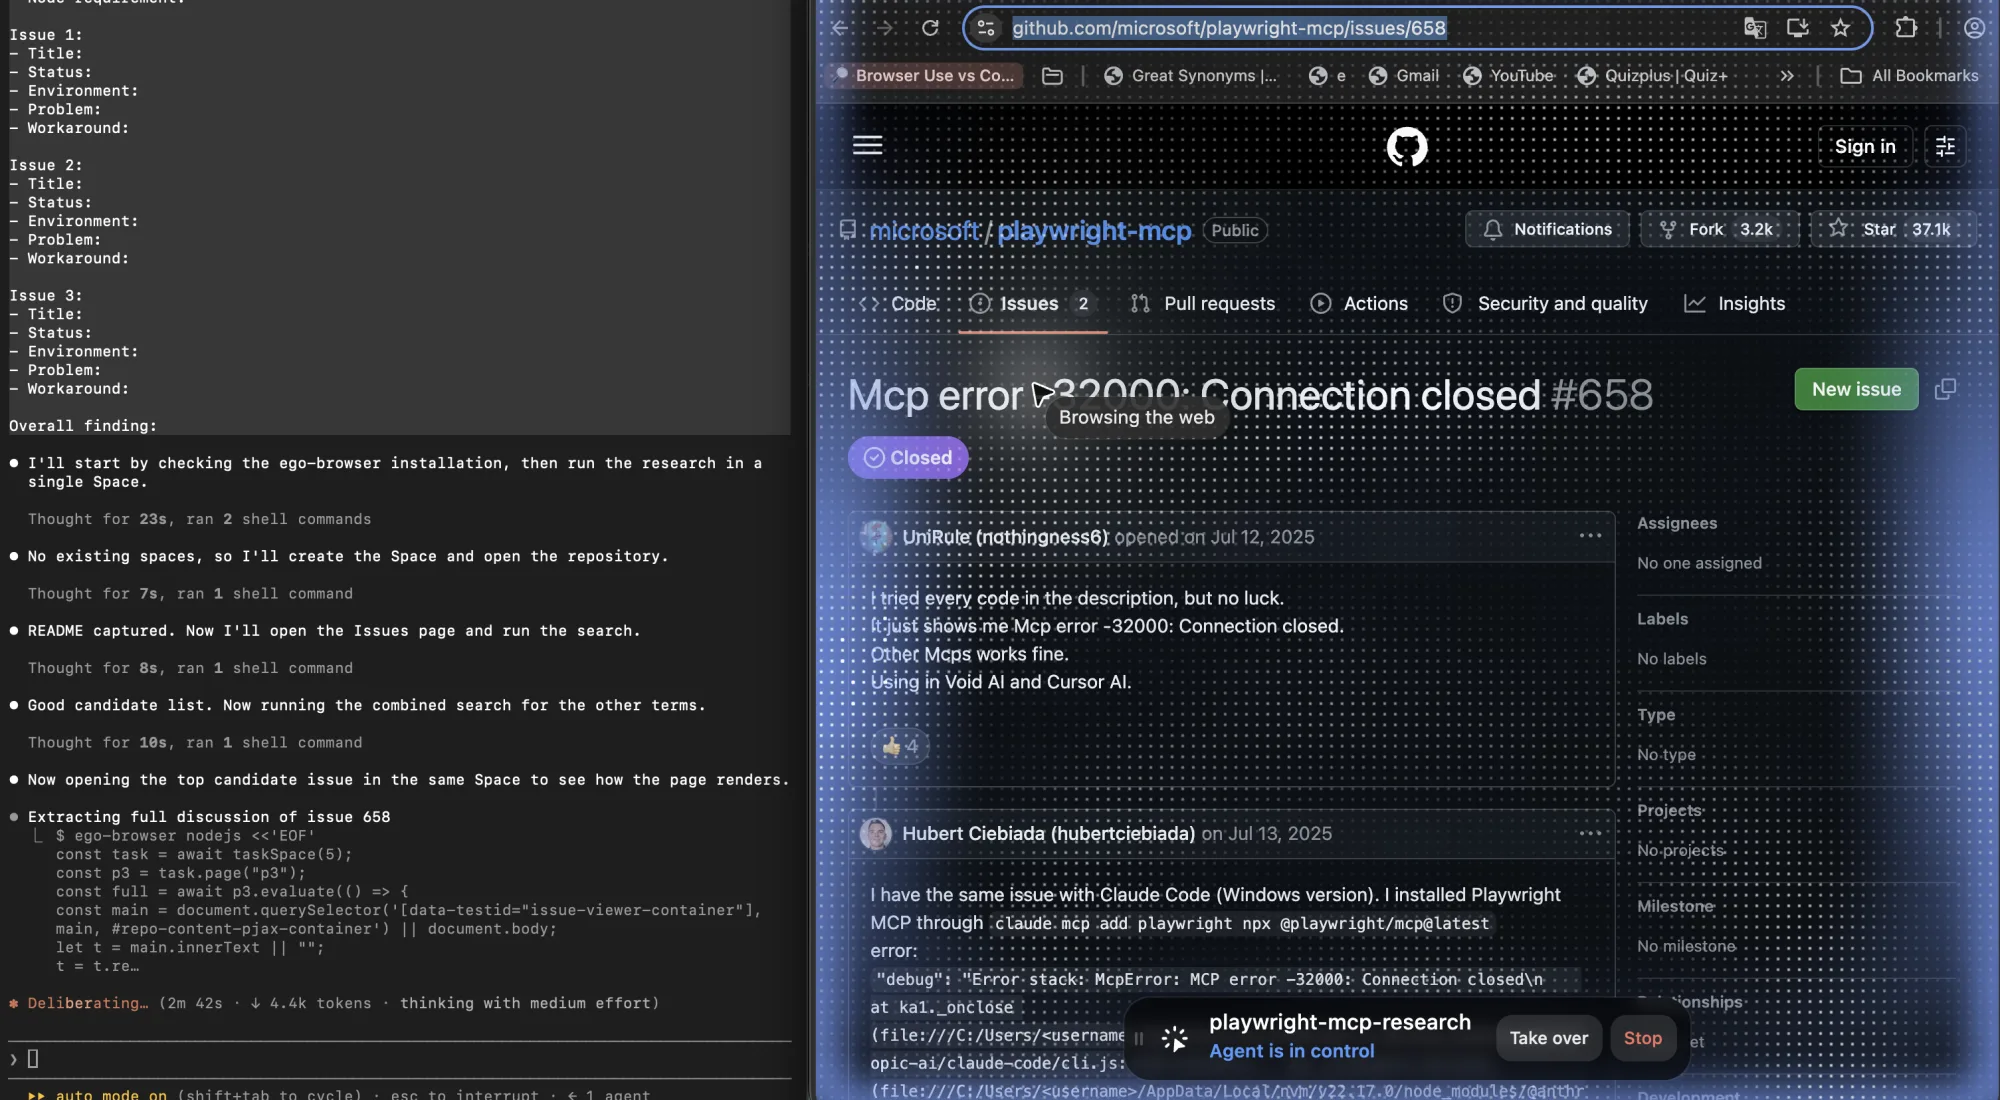Open the microsoft owner link
Screen dimensions: 2000x1100
925,231
